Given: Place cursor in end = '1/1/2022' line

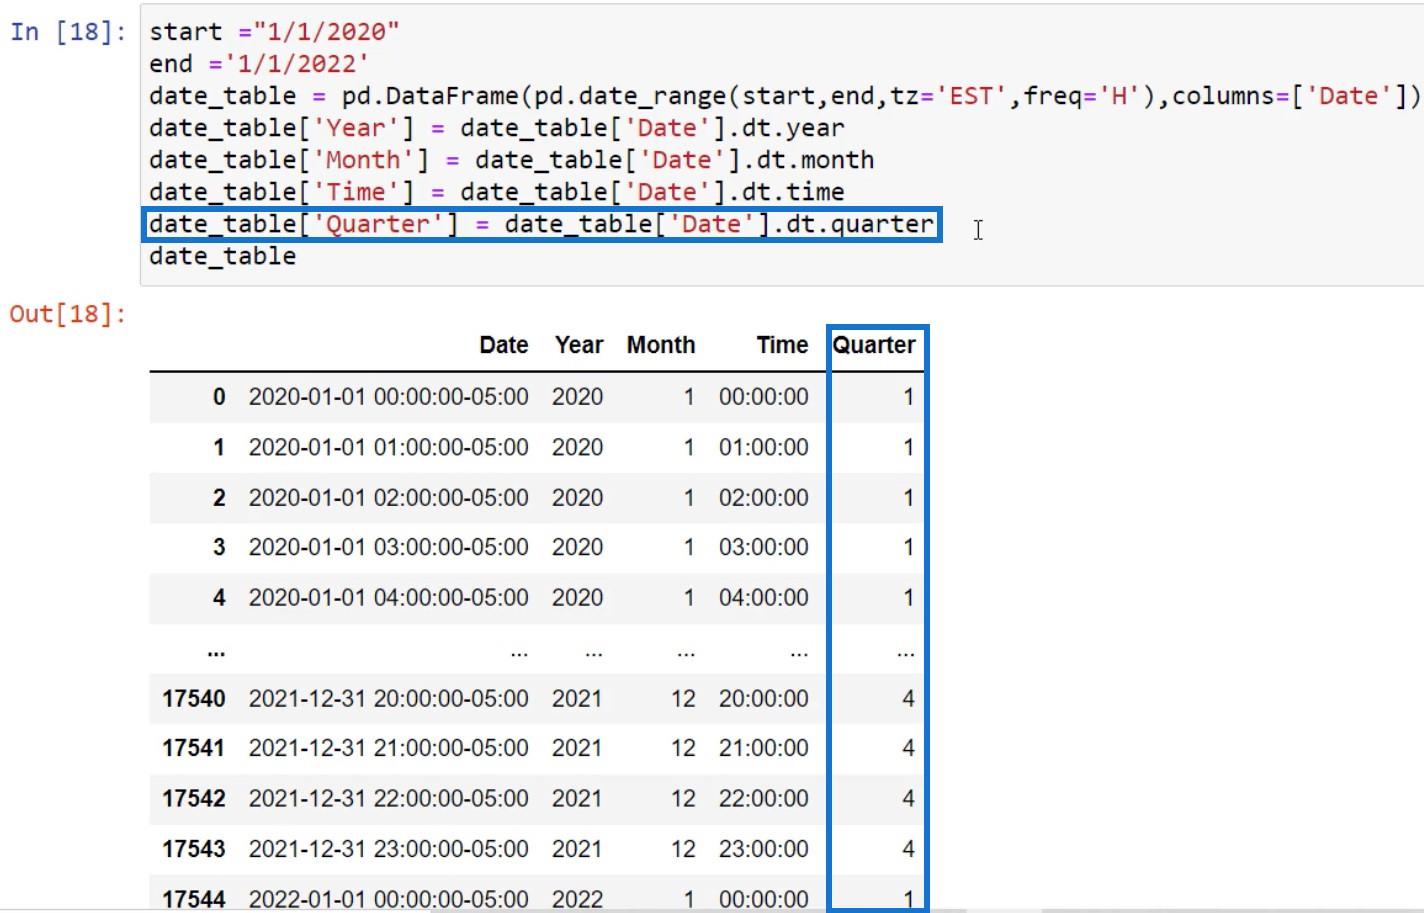Looking at the screenshot, I should pyautogui.click(x=259, y=64).
